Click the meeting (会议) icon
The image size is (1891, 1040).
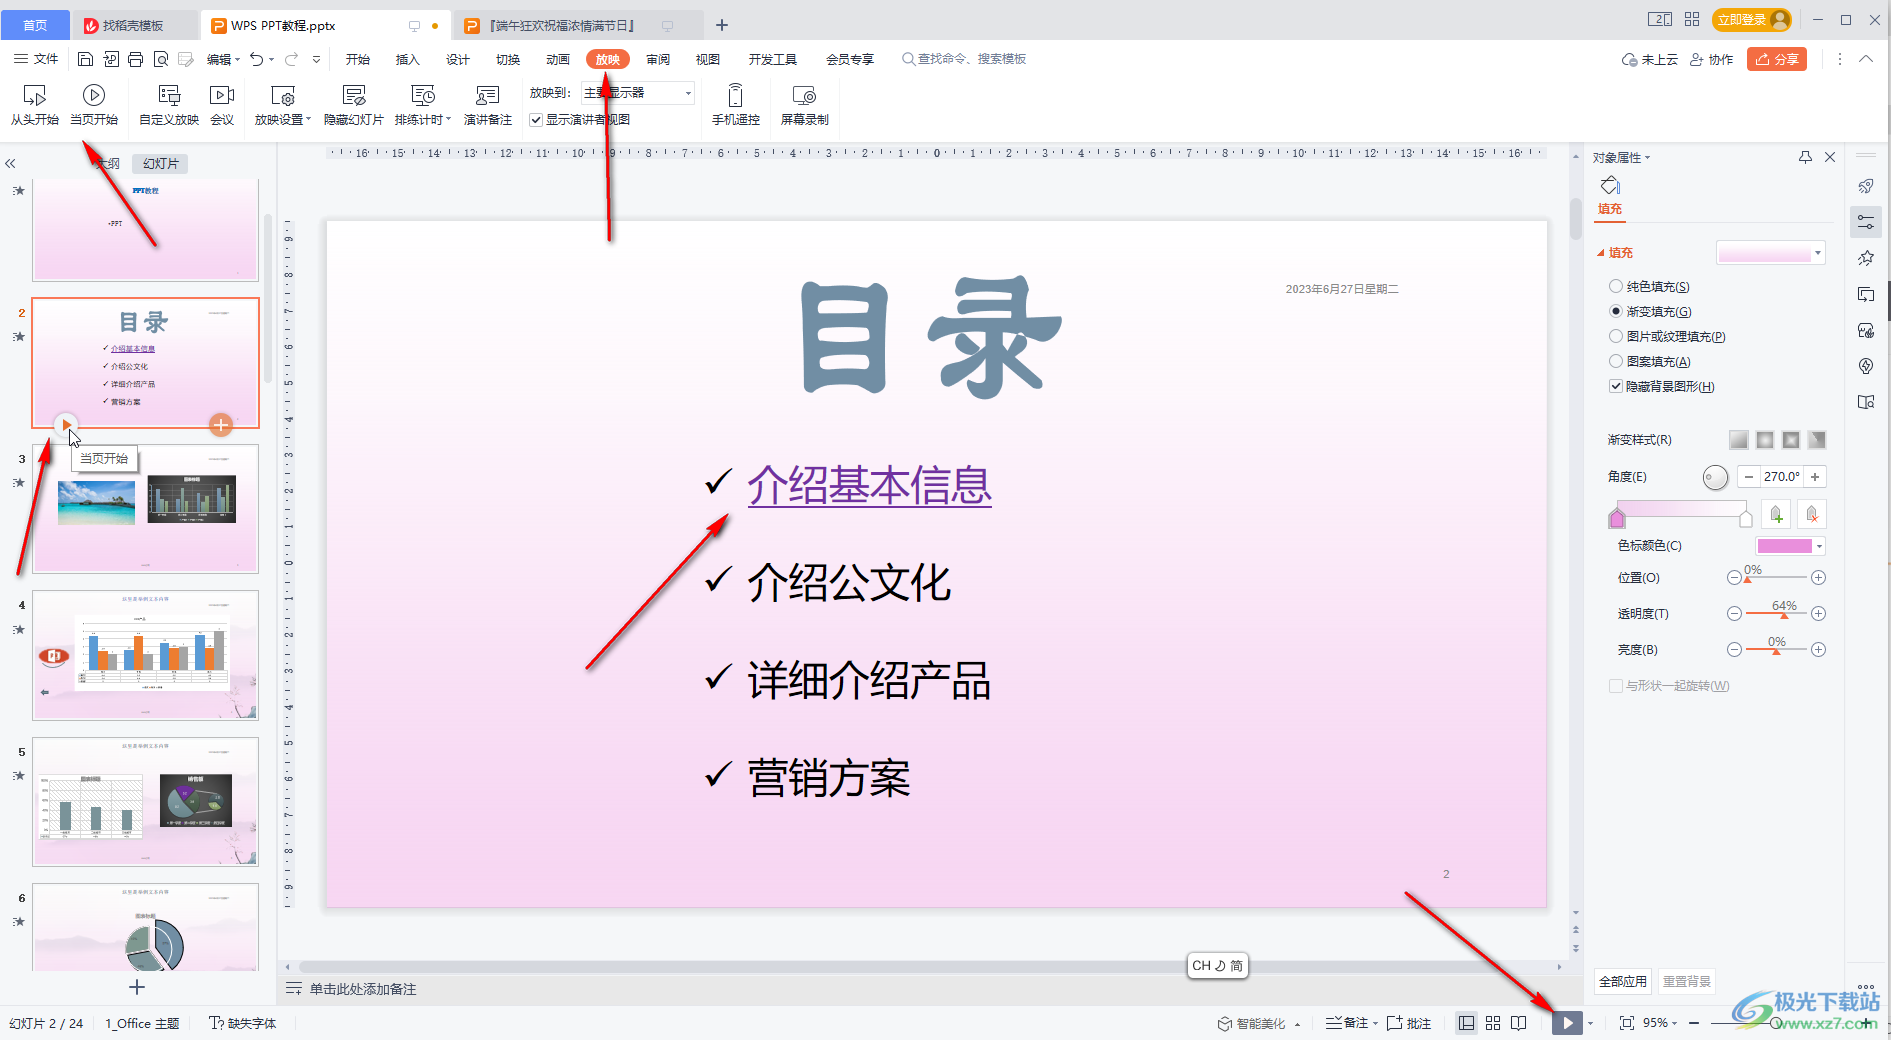222,105
